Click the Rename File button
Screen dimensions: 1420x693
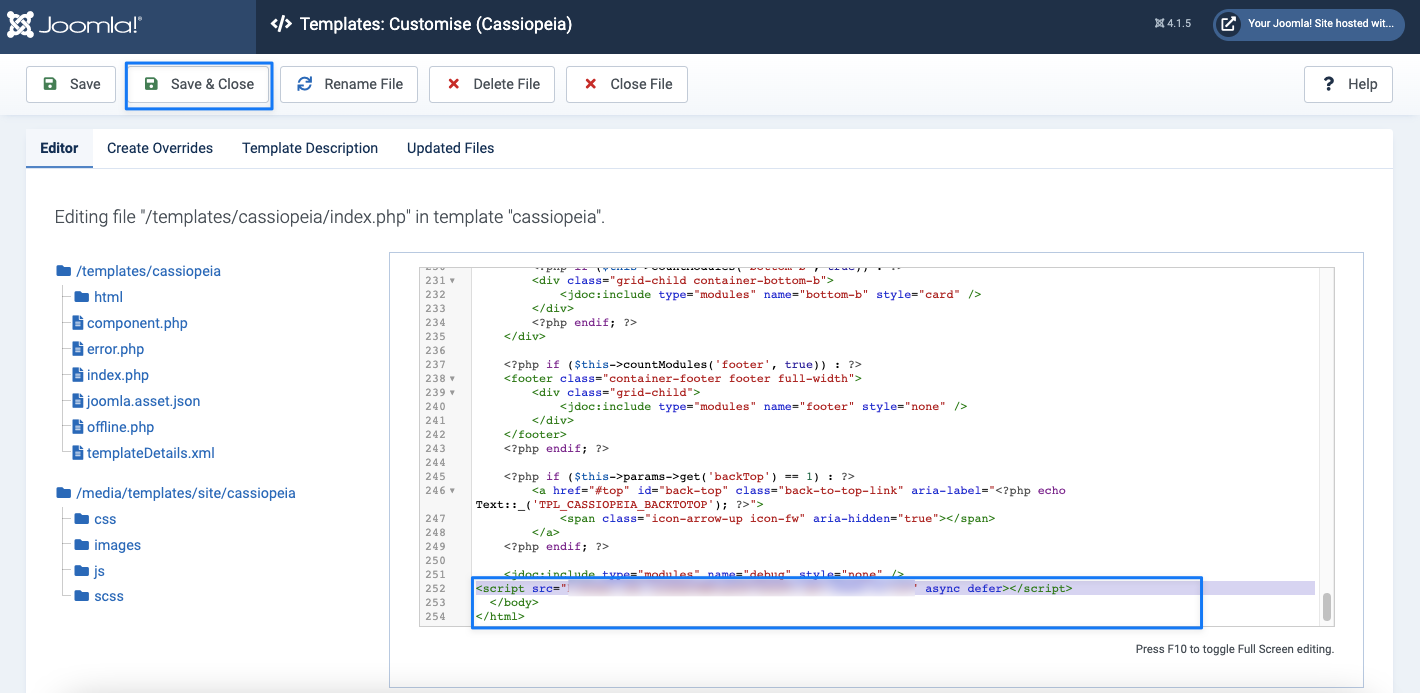[349, 84]
